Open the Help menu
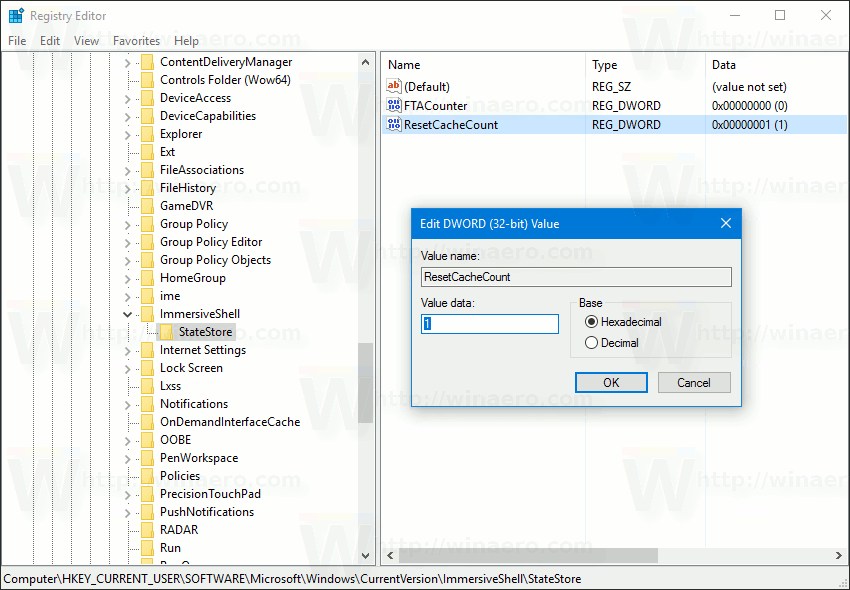Image resolution: width=850 pixels, height=590 pixels. click(x=186, y=41)
